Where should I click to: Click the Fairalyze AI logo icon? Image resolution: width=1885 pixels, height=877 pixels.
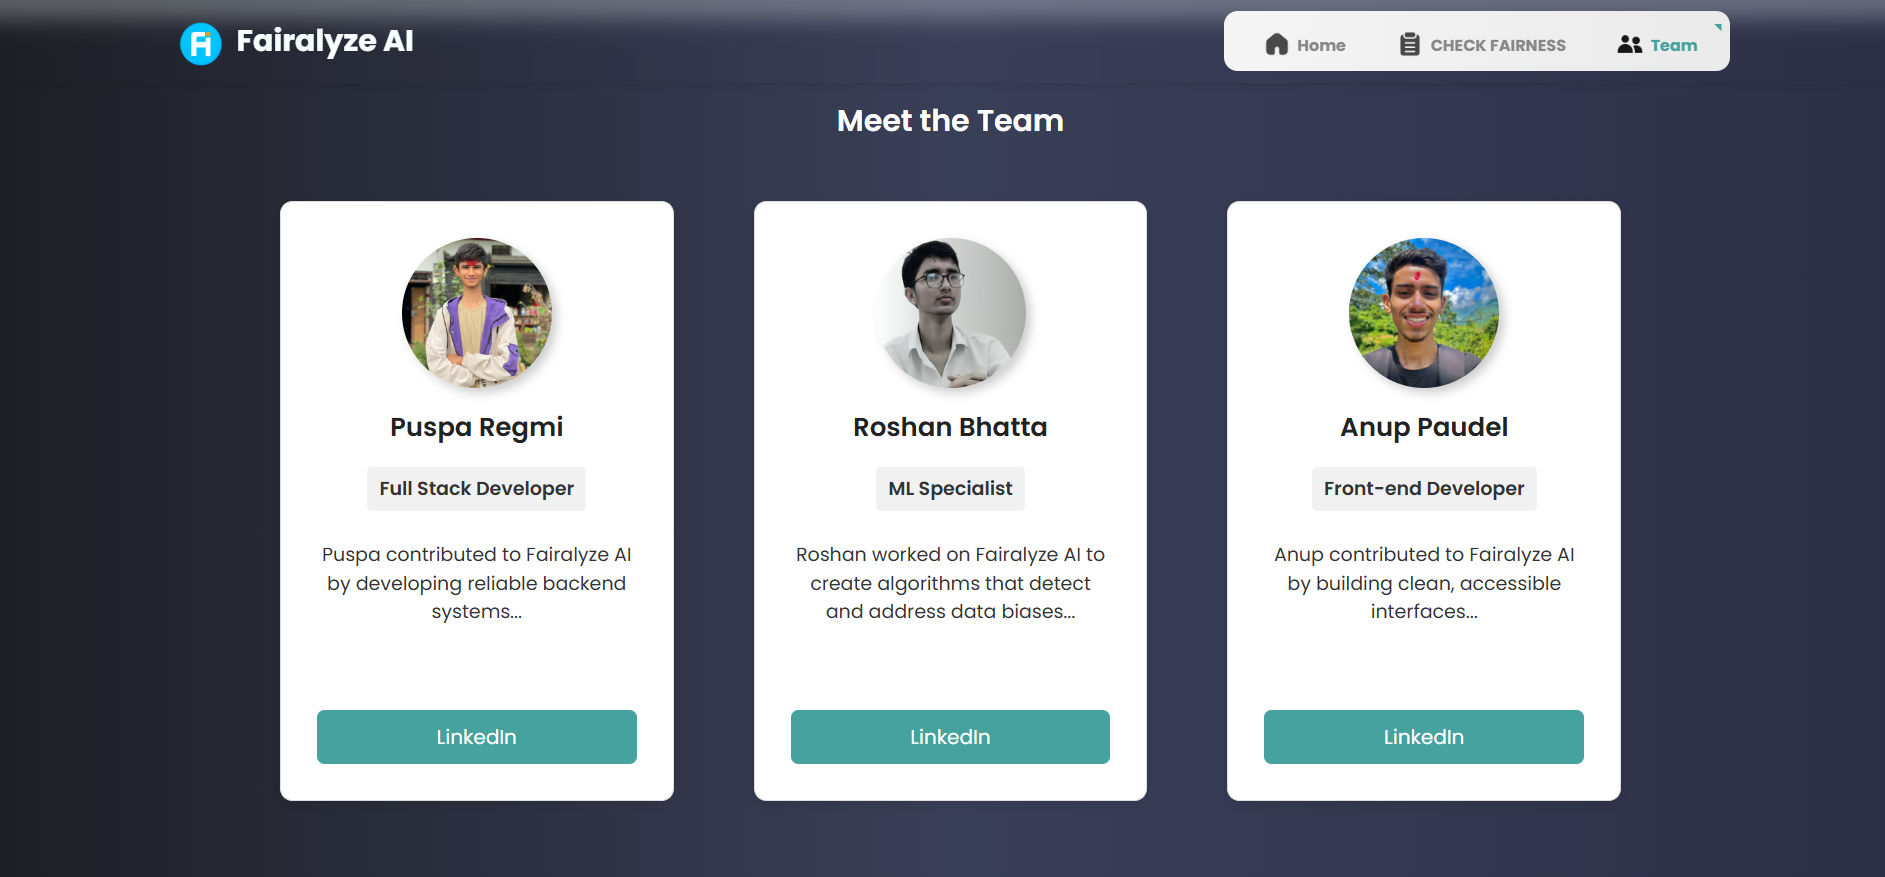(x=201, y=44)
